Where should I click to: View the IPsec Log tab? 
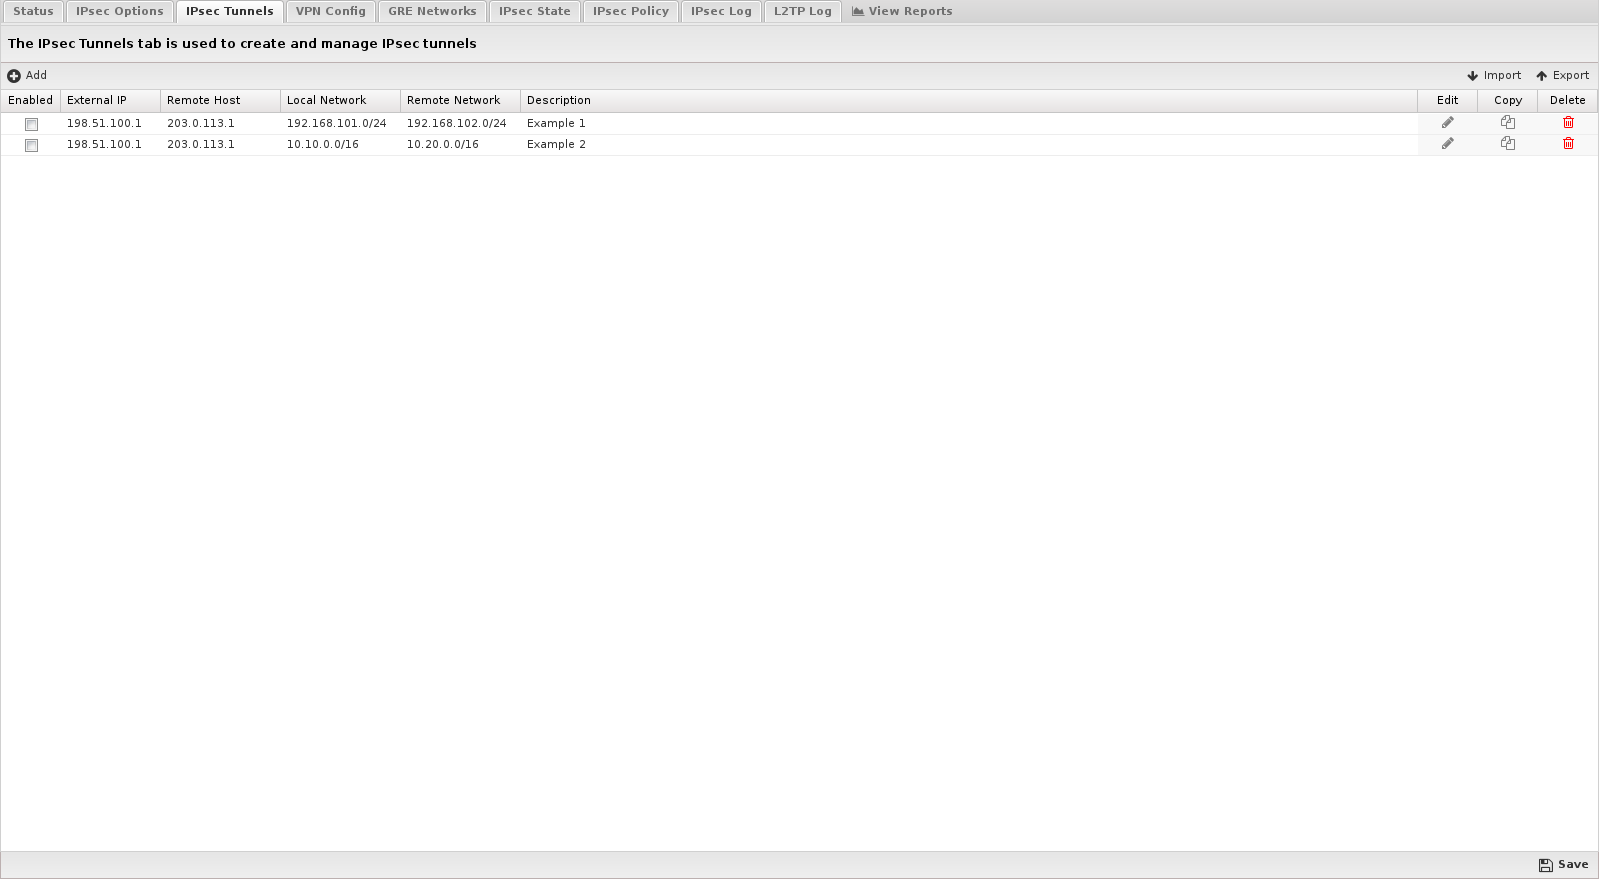tap(721, 12)
